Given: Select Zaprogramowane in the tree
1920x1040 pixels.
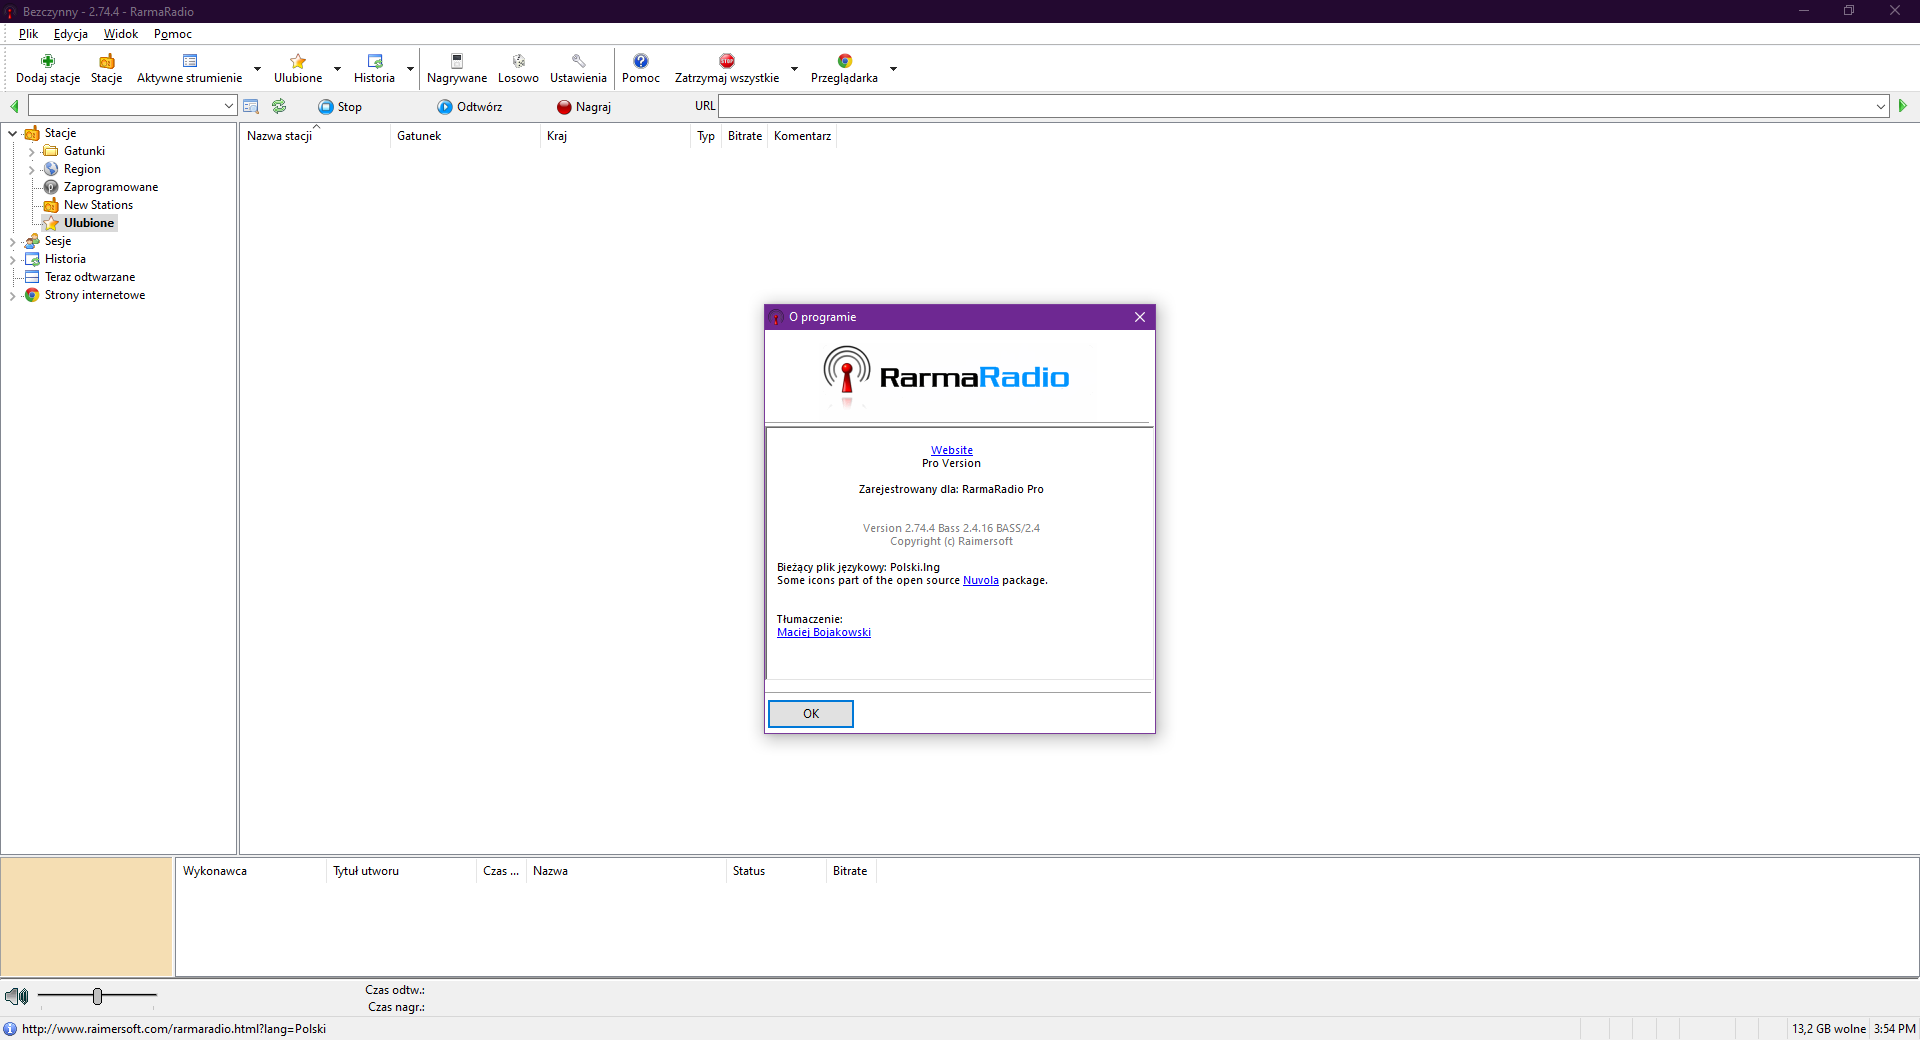Looking at the screenshot, I should (111, 187).
